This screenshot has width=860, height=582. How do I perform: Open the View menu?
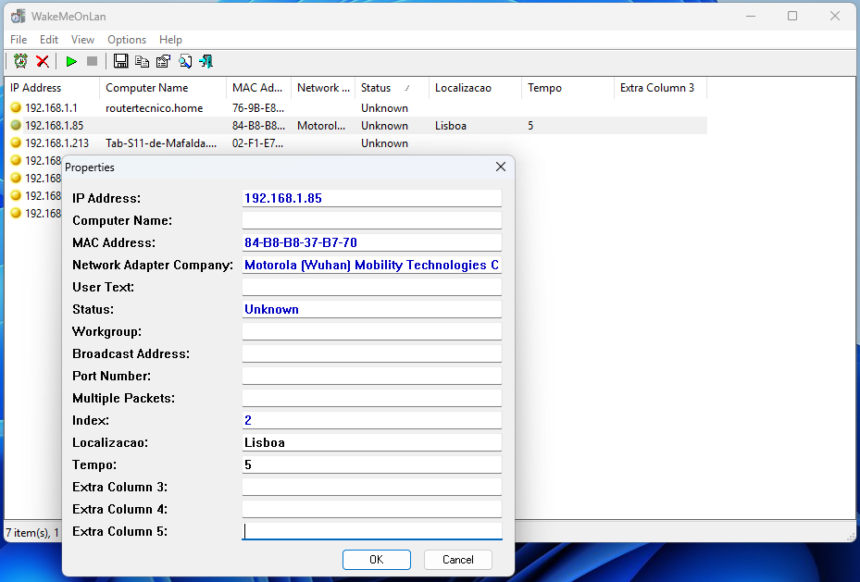click(x=82, y=39)
